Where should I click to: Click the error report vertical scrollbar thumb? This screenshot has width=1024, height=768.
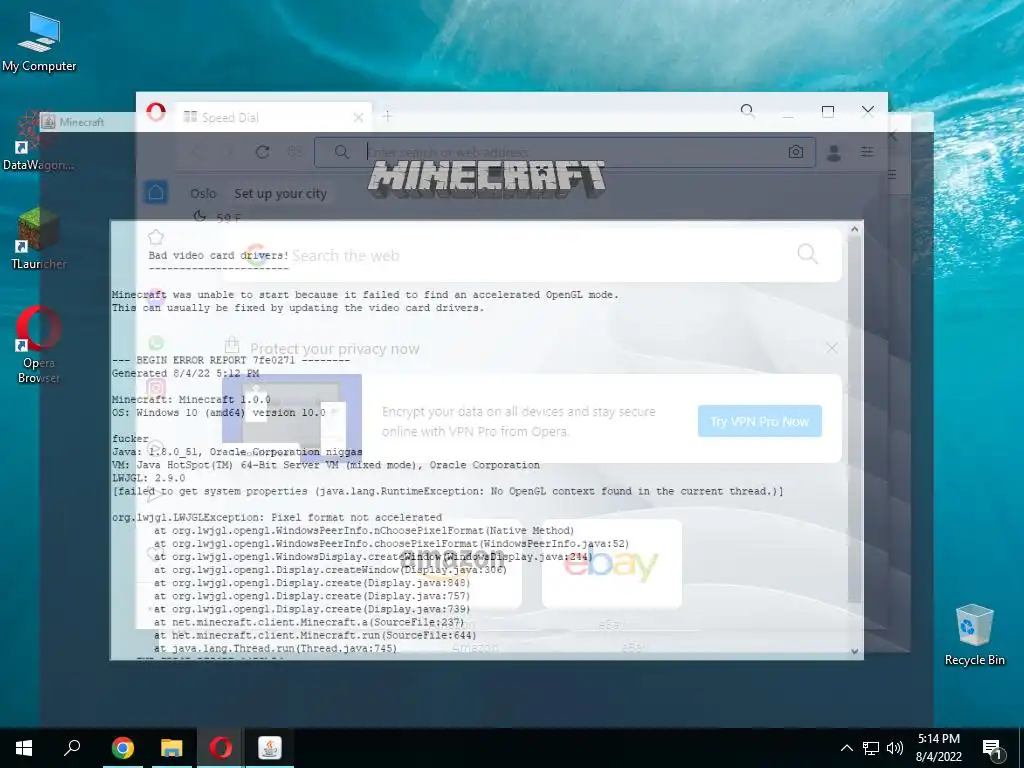(854, 419)
